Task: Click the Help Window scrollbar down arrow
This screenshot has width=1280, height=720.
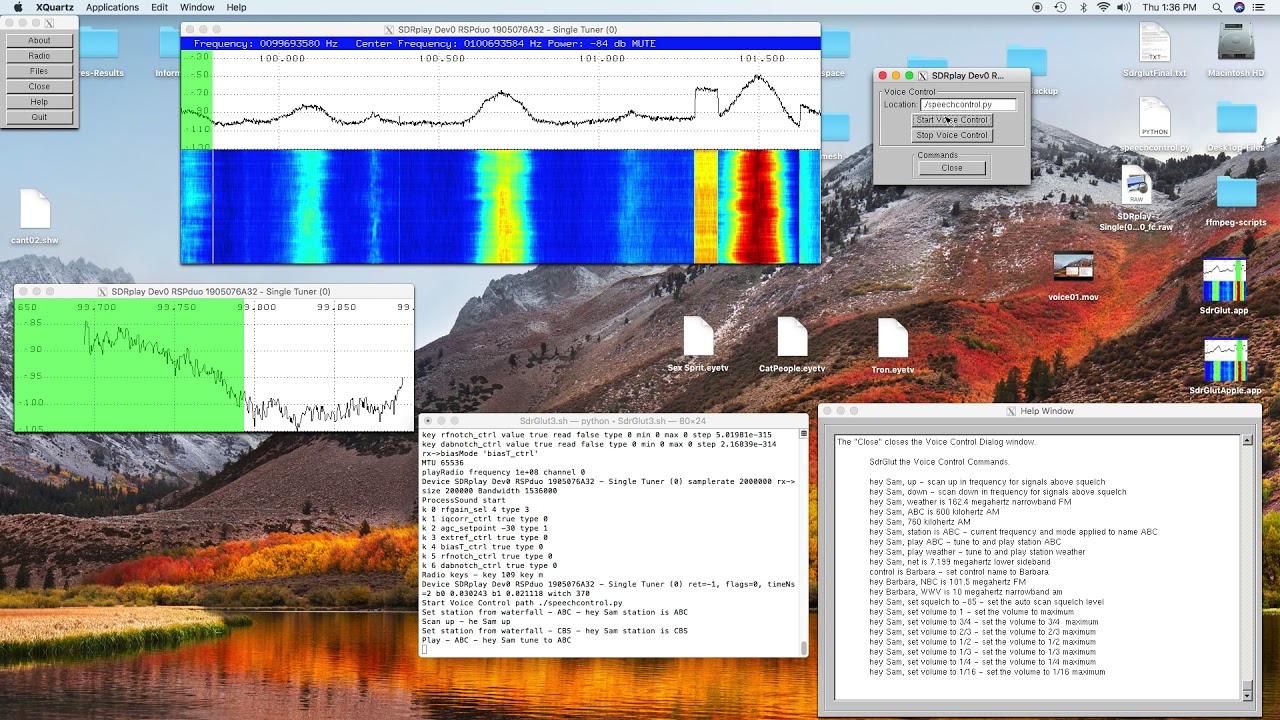Action: [1247, 694]
